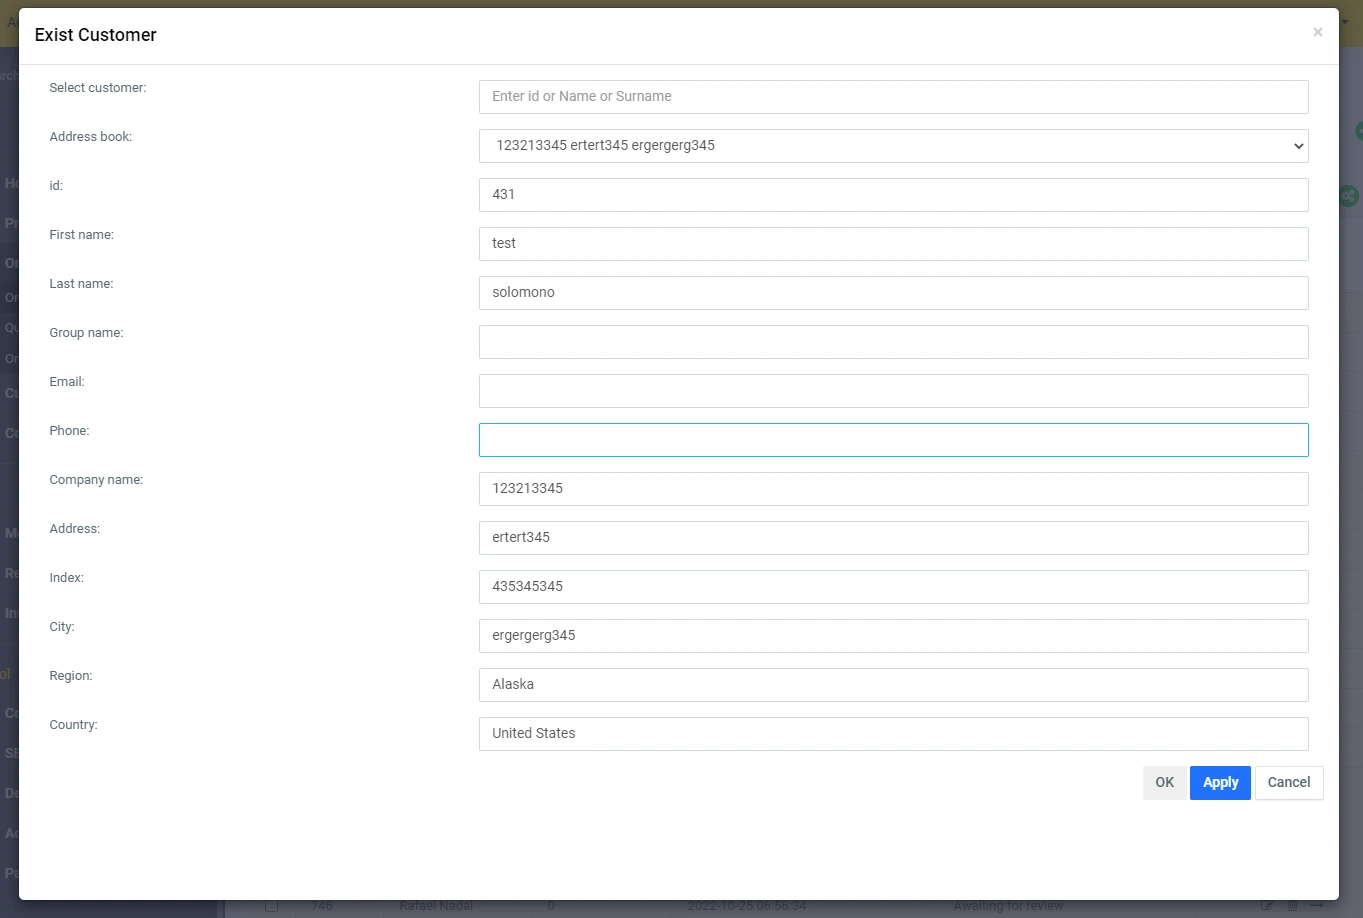1363x918 pixels.
Task: Click the edit icon in Rafael Nadal row
Action: point(1267,907)
